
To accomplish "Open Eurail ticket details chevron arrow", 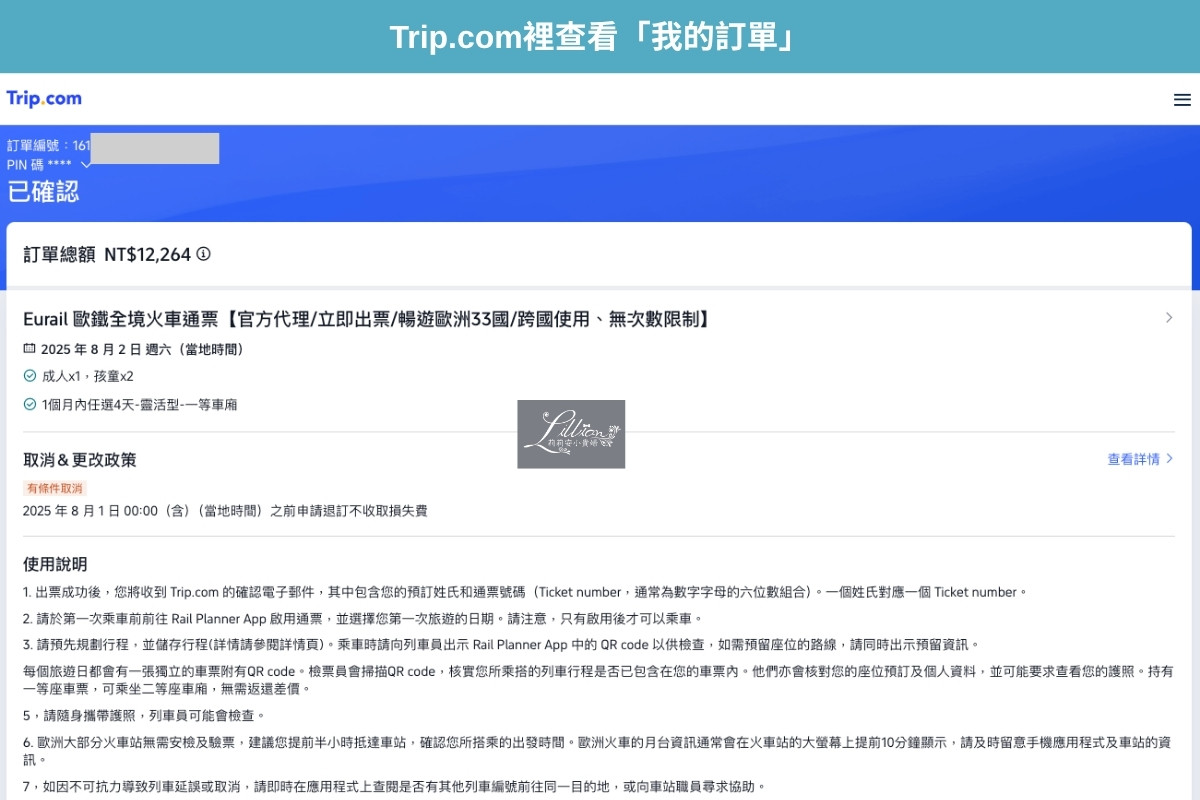I will pyautogui.click(x=1169, y=318).
